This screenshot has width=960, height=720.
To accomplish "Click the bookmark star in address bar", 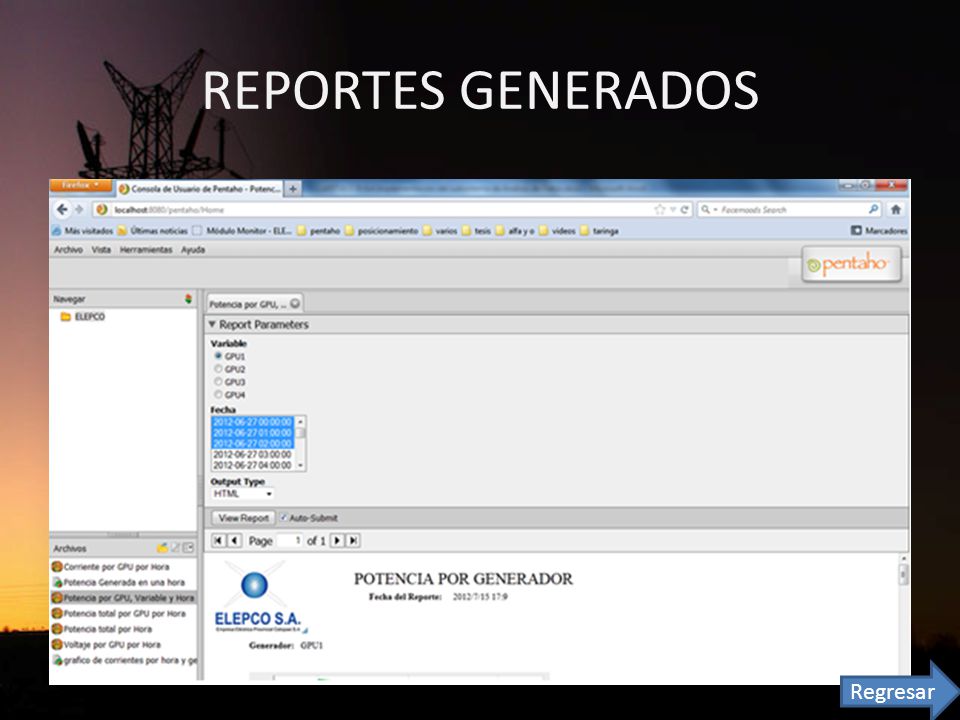I will pyautogui.click(x=659, y=209).
